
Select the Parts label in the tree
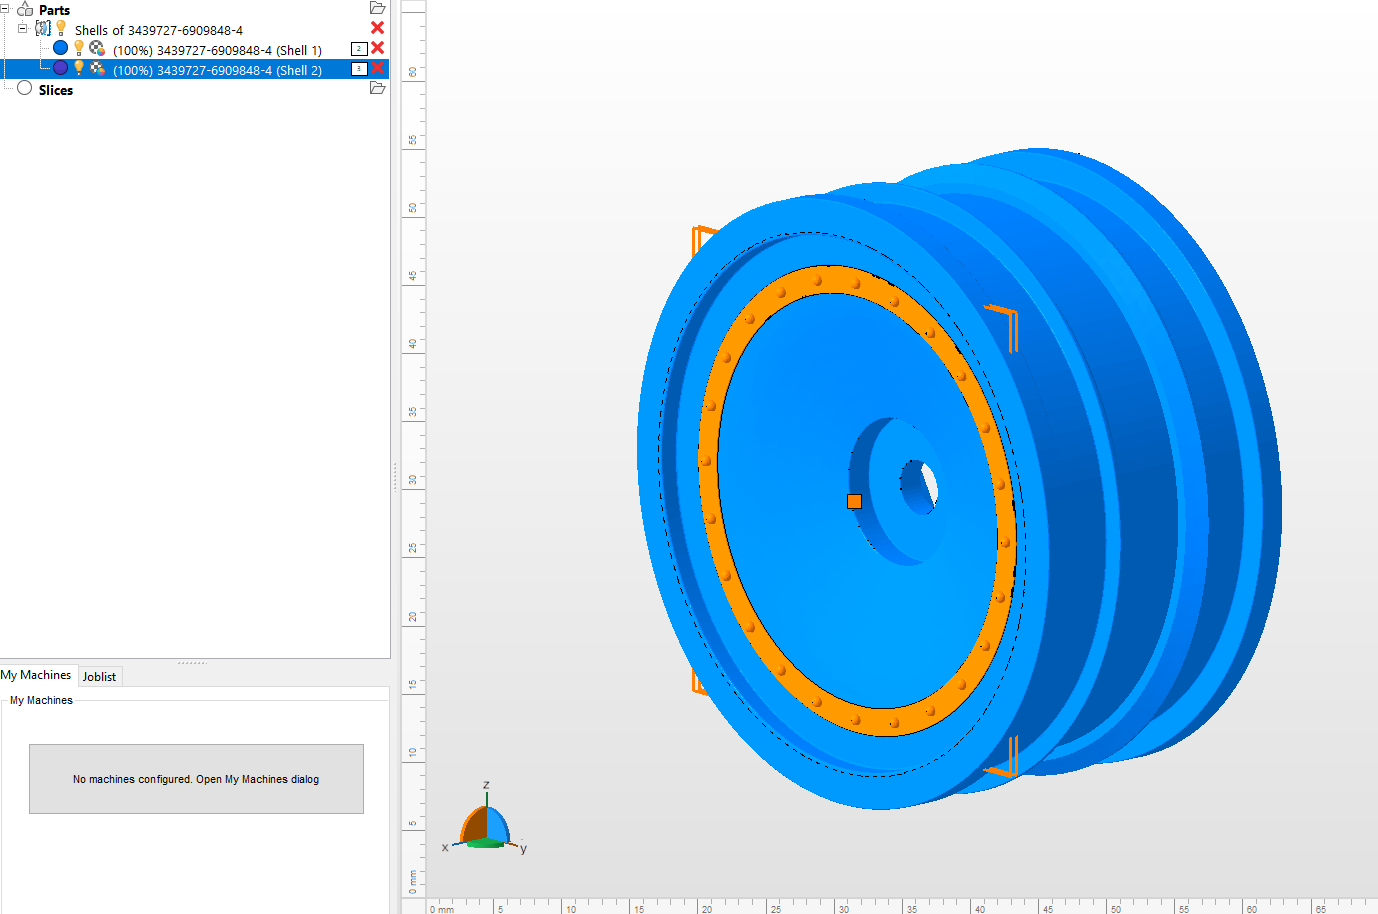coord(54,10)
